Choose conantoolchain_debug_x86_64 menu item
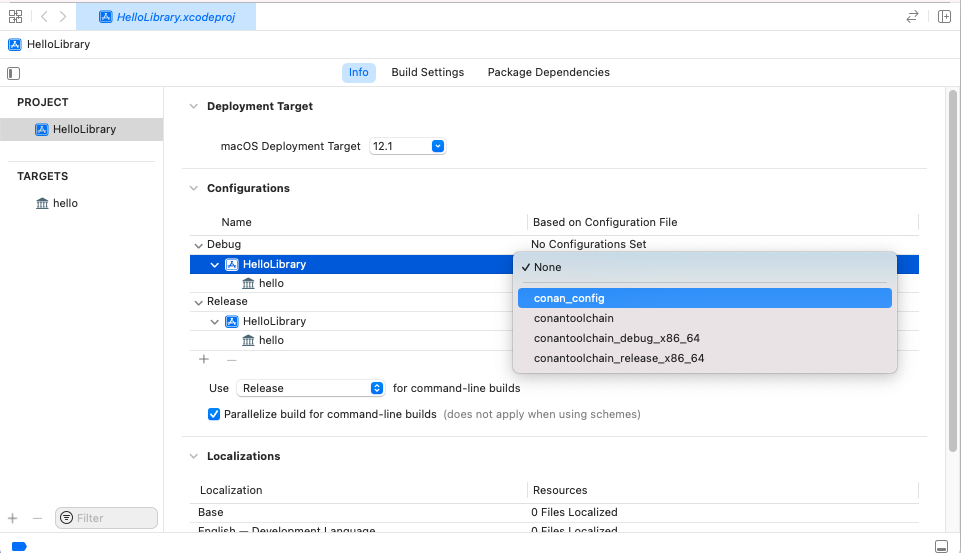The width and height of the screenshot is (961, 553). [705, 338]
